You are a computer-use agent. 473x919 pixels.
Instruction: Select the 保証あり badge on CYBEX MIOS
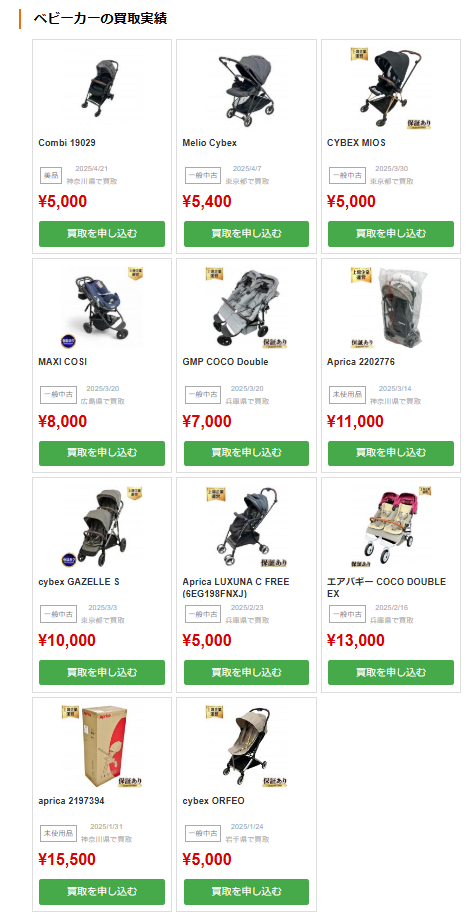[x=419, y=124]
